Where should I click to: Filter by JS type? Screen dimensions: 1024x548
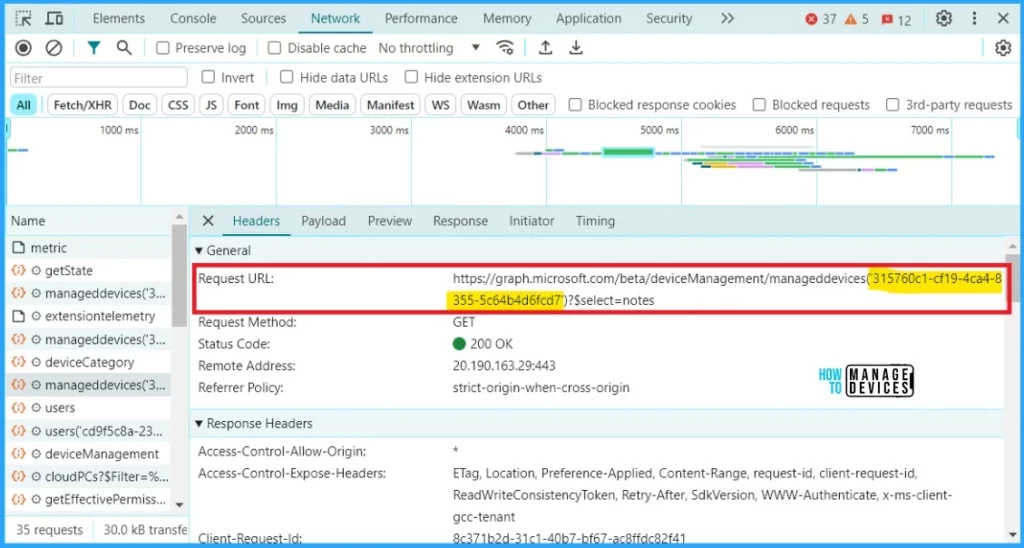coord(211,105)
